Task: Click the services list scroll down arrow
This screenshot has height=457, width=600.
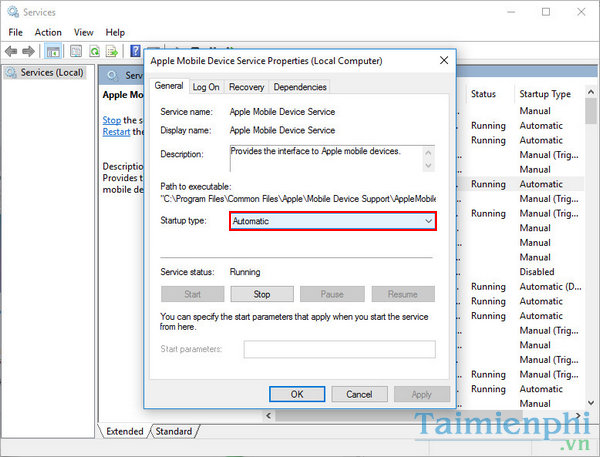Action: (x=591, y=403)
